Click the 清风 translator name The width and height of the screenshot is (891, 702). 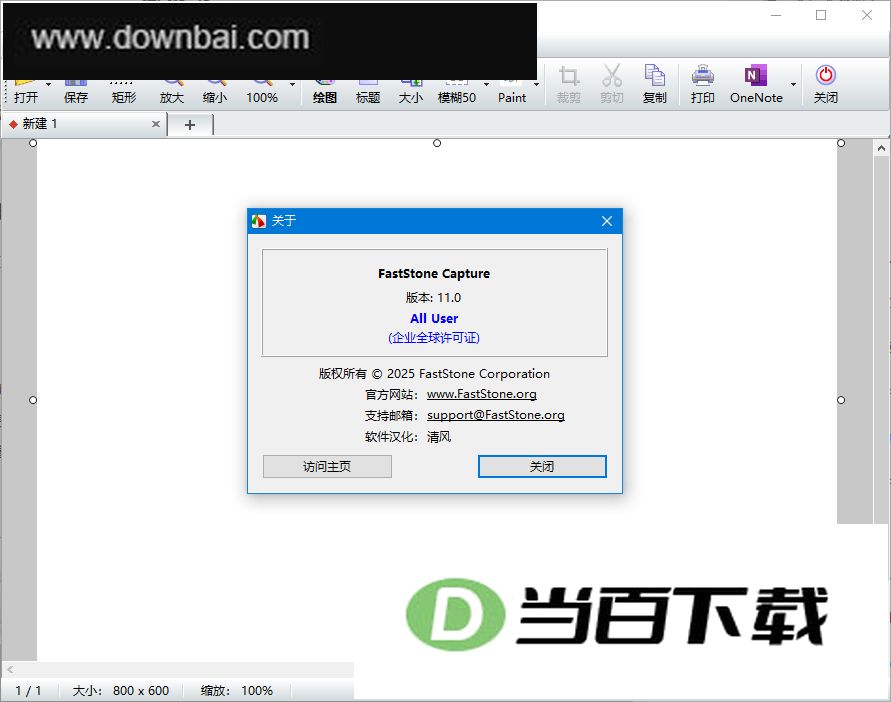(x=439, y=437)
